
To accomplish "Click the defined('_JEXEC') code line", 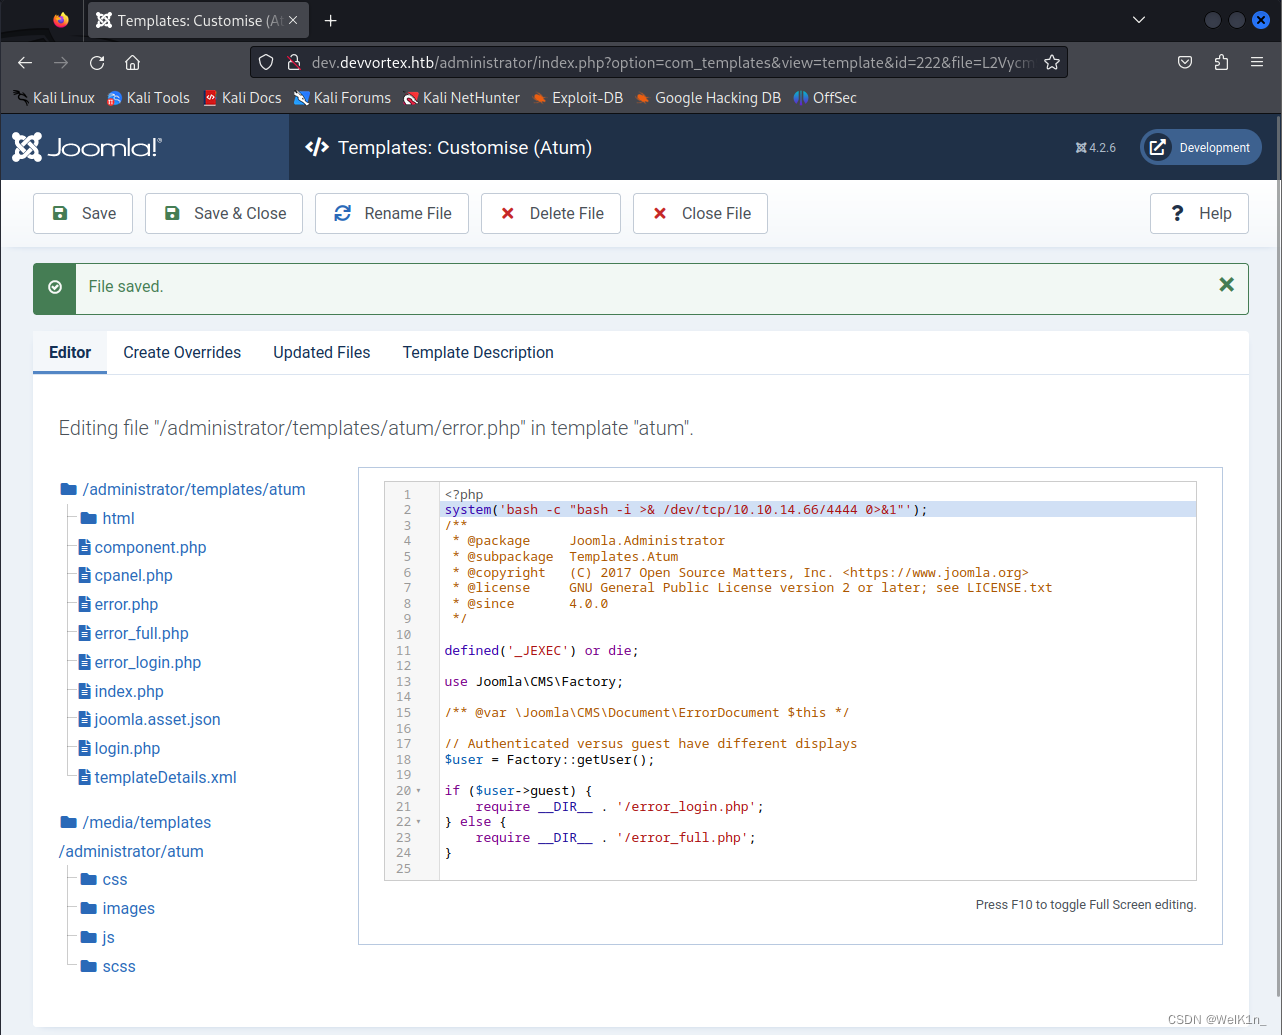I will pos(541,650).
